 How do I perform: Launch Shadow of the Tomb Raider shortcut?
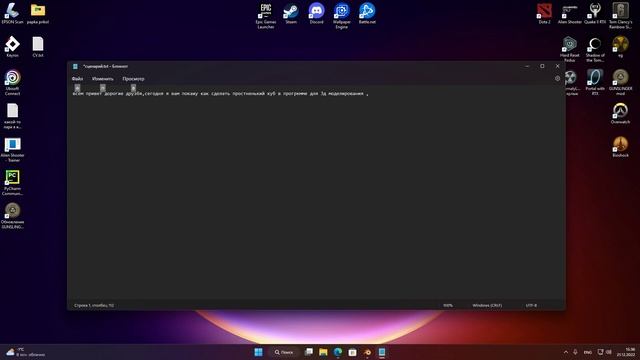(595, 49)
